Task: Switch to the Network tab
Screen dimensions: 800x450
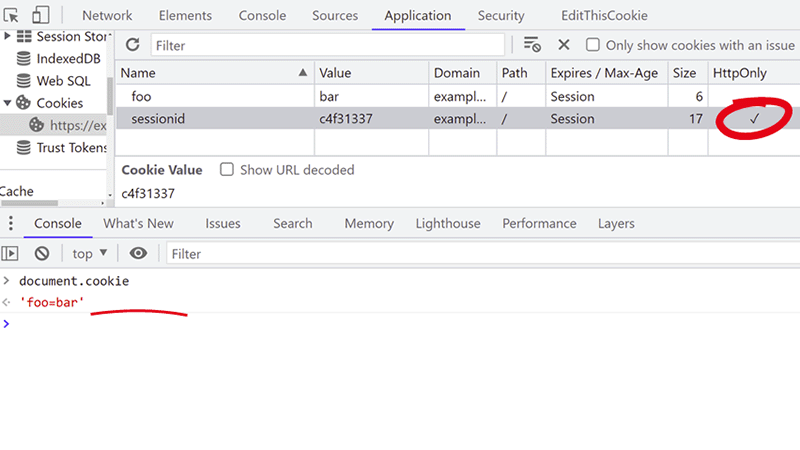Action: pos(107,15)
